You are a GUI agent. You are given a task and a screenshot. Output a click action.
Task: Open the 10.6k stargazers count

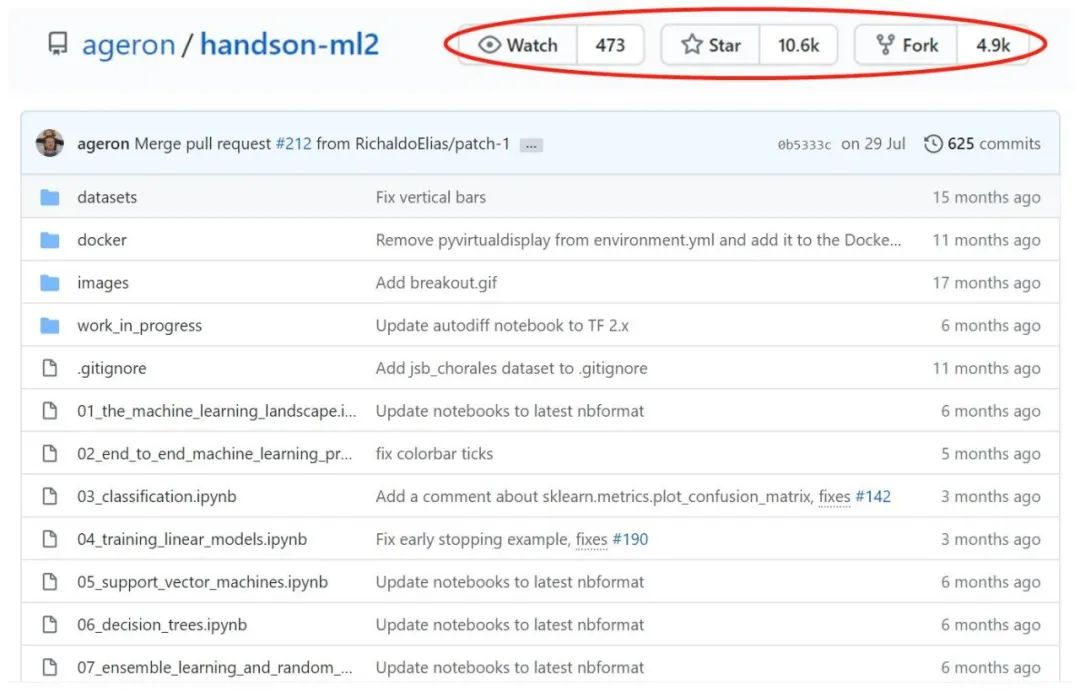point(798,45)
